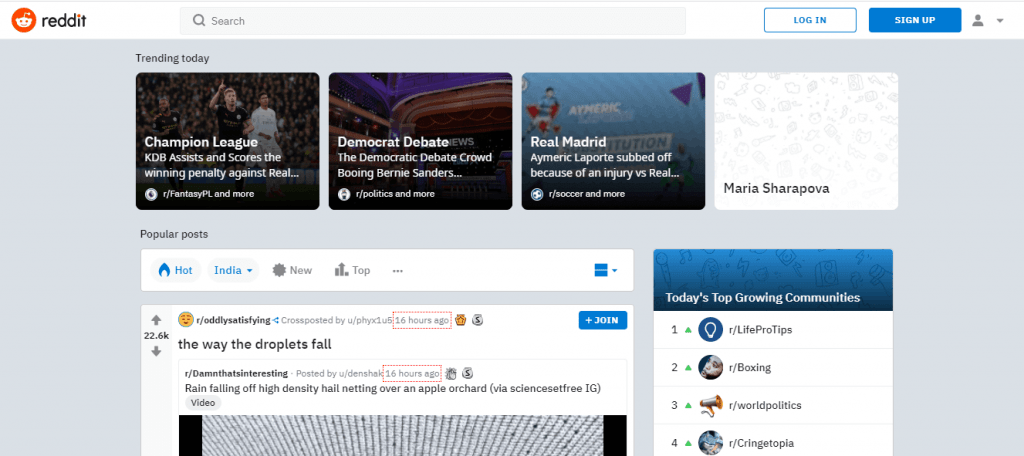Click the LOG IN button

(x=810, y=20)
